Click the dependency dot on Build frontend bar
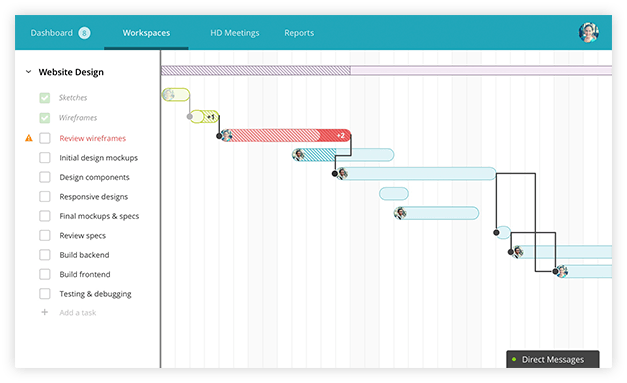627x383 pixels. click(x=555, y=271)
